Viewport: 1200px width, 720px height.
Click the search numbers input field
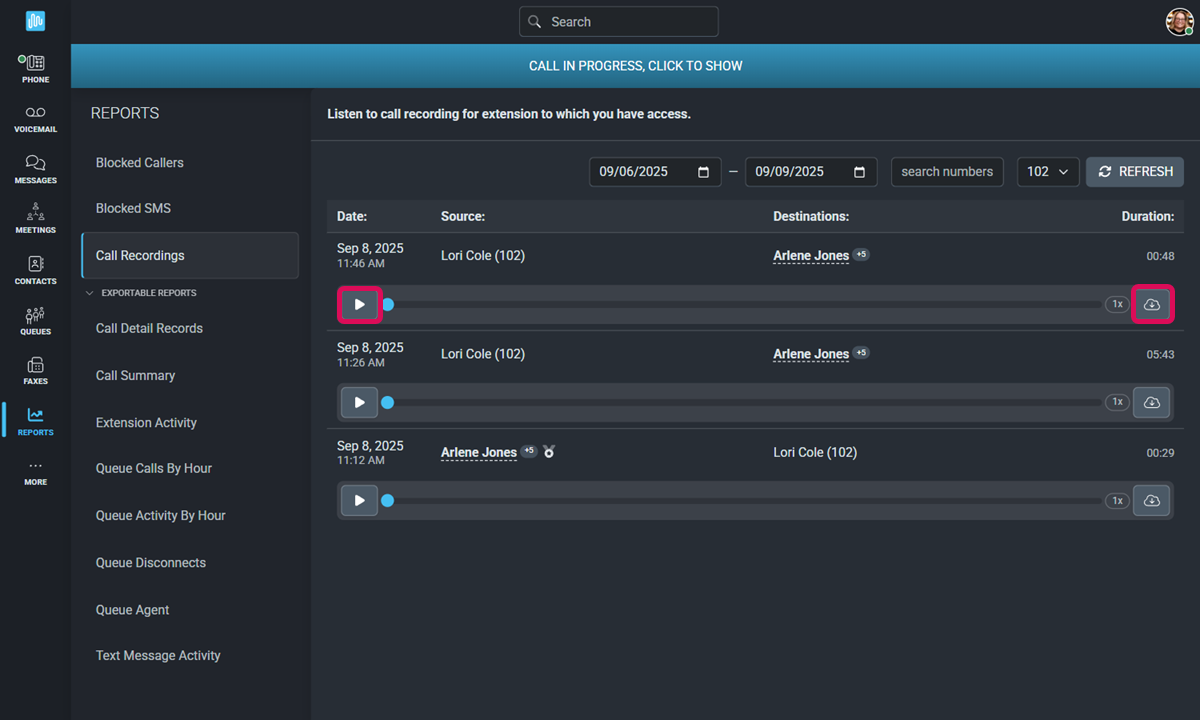click(946, 172)
